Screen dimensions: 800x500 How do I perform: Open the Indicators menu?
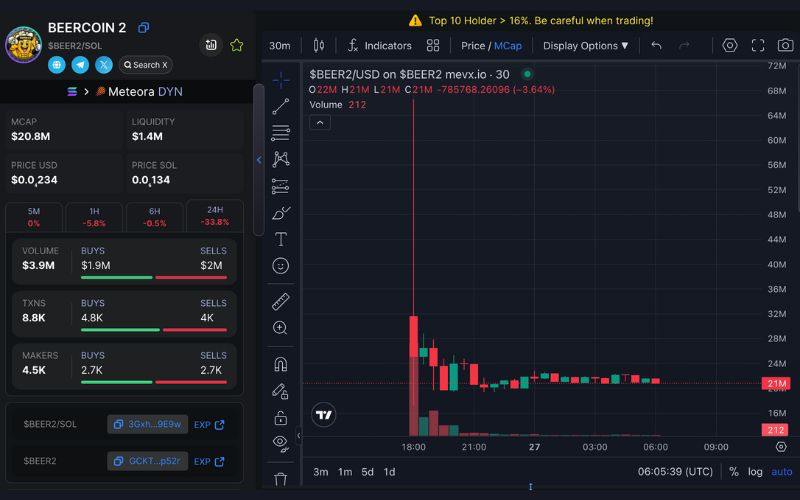380,46
